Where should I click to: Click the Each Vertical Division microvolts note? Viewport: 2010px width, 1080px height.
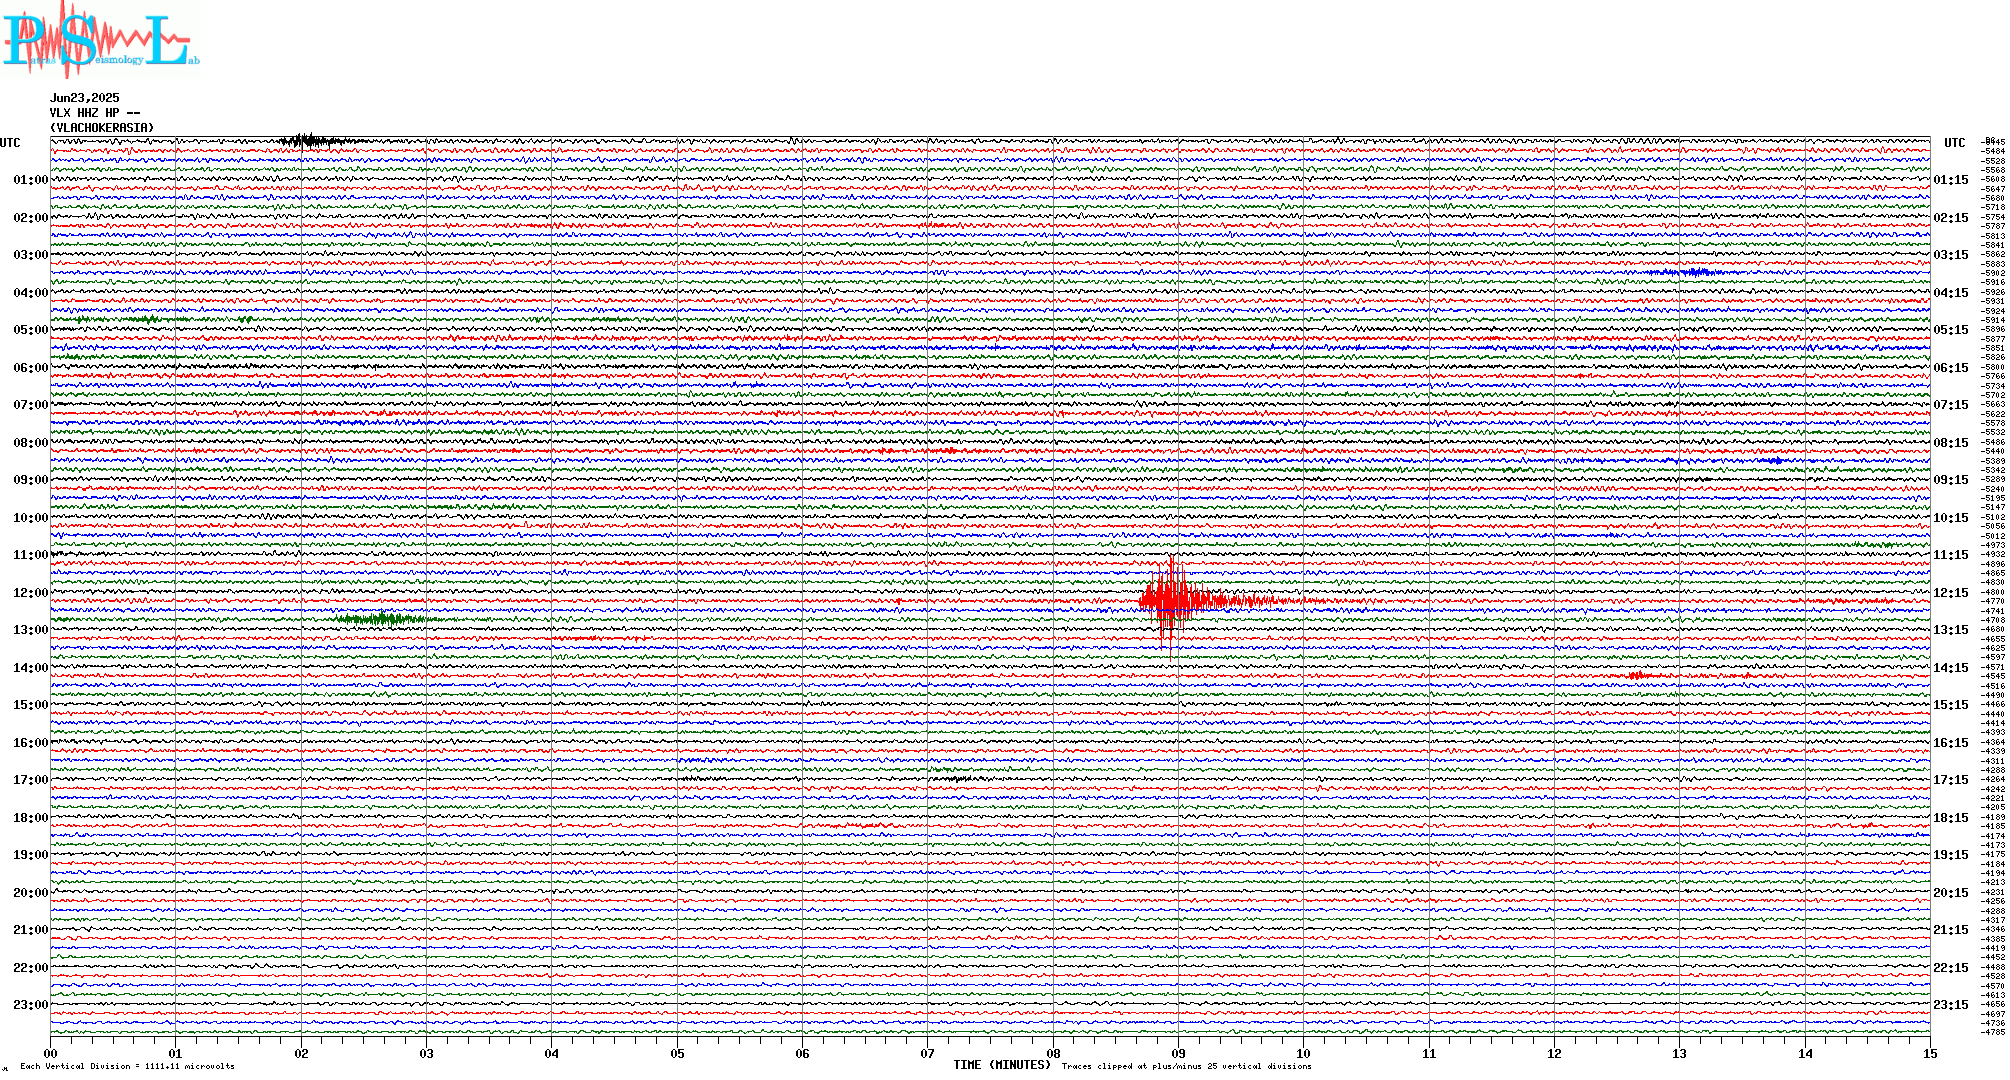[127, 1066]
